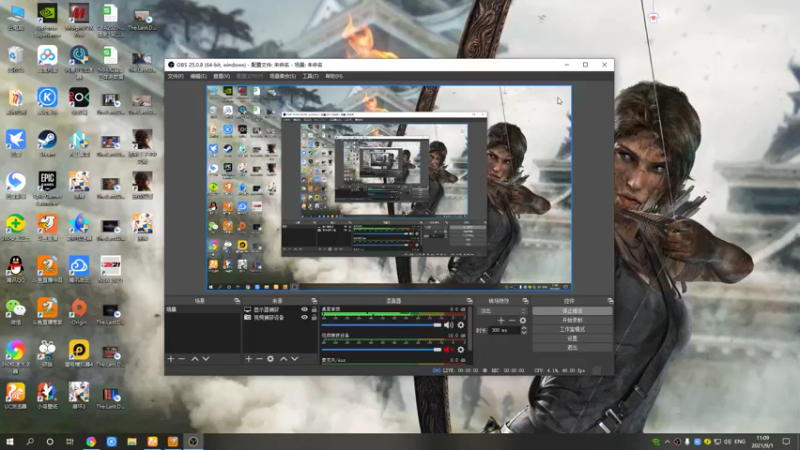Enable 工作室模式 studio mode
The height and width of the screenshot is (450, 800).
pyautogui.click(x=572, y=329)
